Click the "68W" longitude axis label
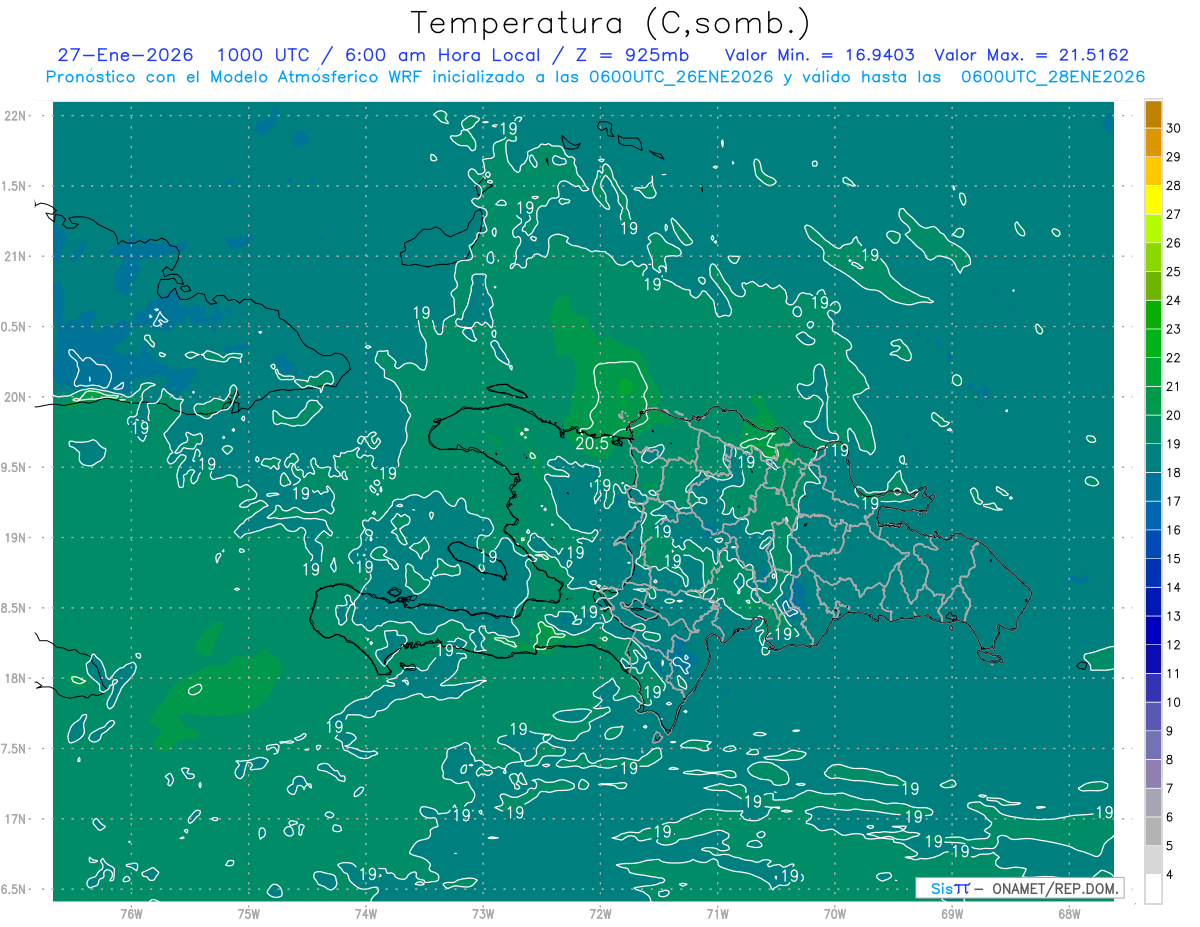Screen dimensions: 1200x927 [1069, 913]
